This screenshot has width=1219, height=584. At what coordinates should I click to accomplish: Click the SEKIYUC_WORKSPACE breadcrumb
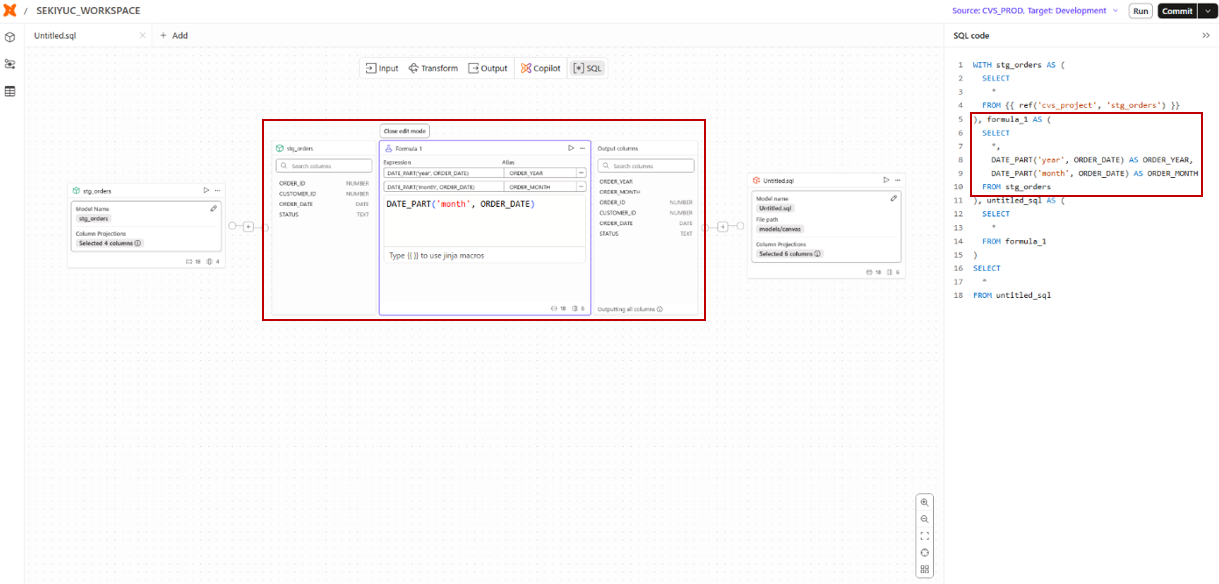[88, 11]
